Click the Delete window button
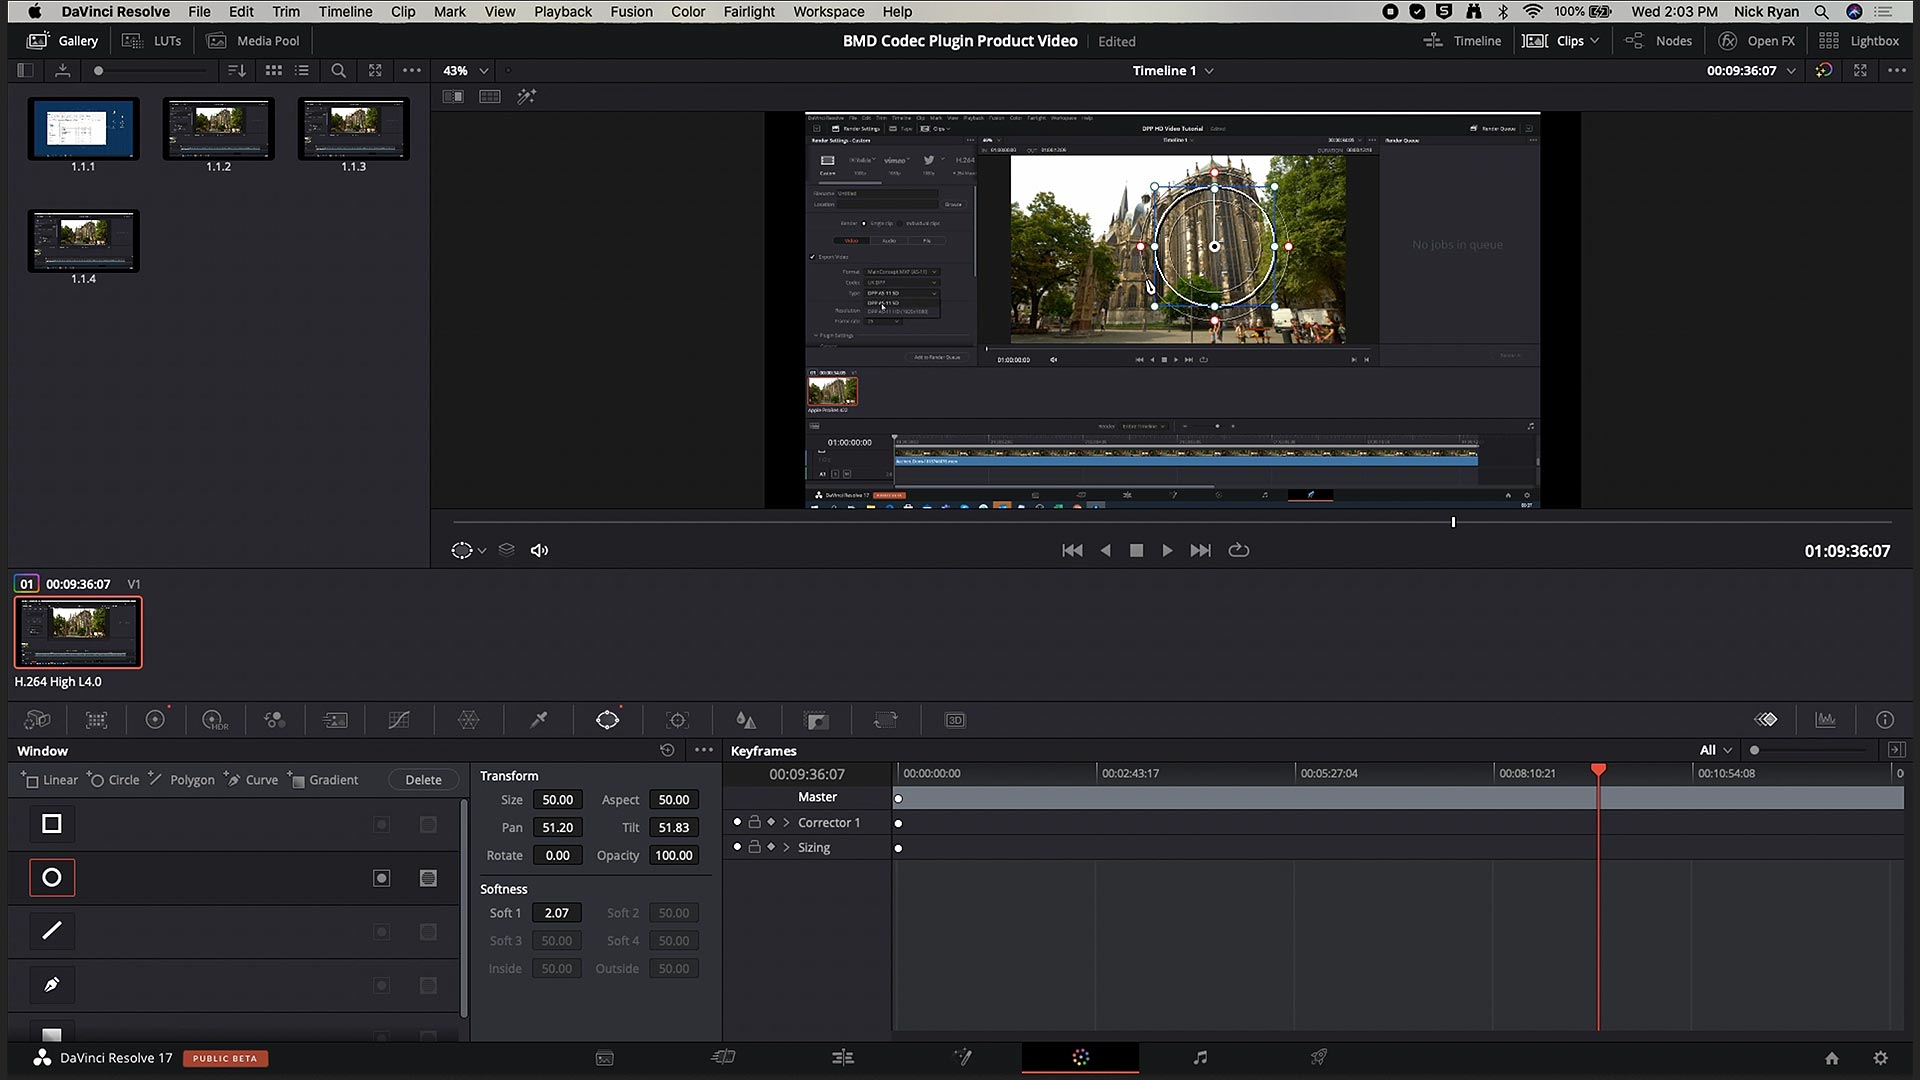This screenshot has width=1920, height=1080. pos(423,780)
